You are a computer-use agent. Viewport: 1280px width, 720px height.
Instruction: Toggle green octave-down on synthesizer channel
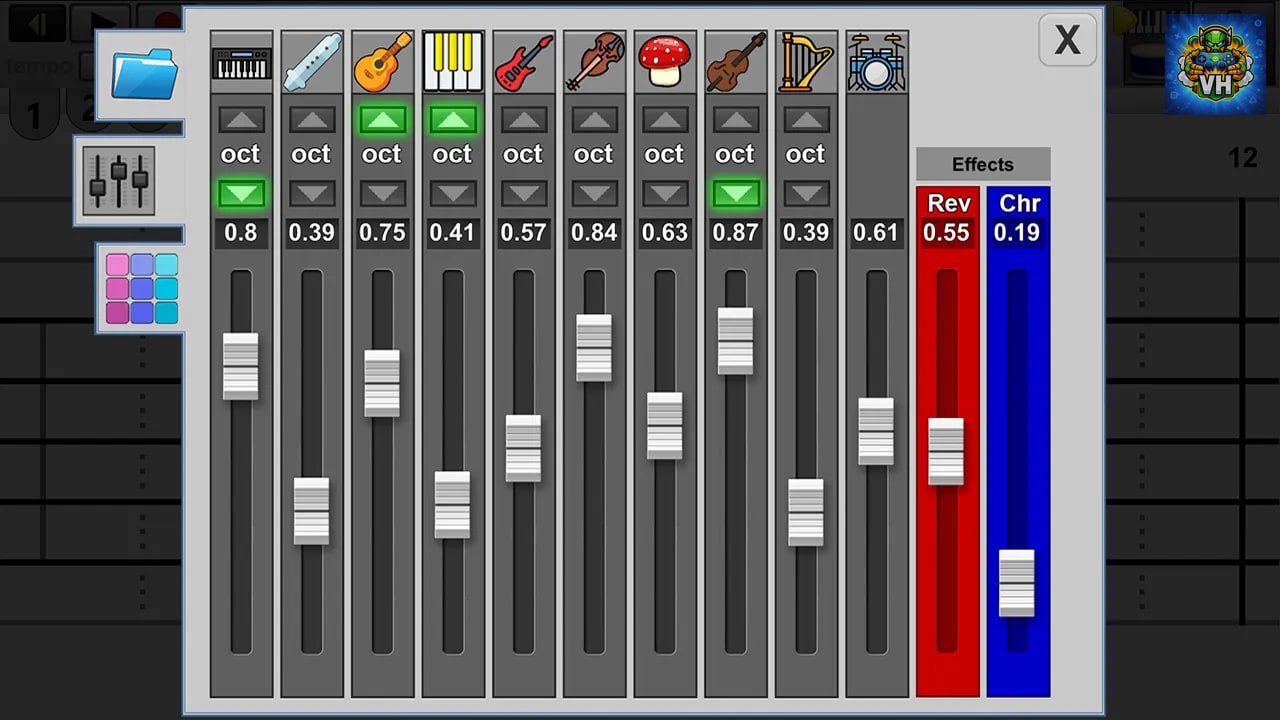[241, 193]
